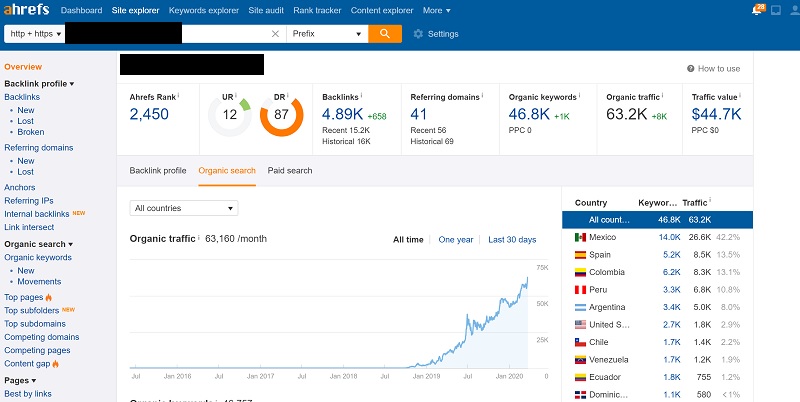The width and height of the screenshot is (800, 402).
Task: Click the United States flag icon
Action: tap(580, 324)
